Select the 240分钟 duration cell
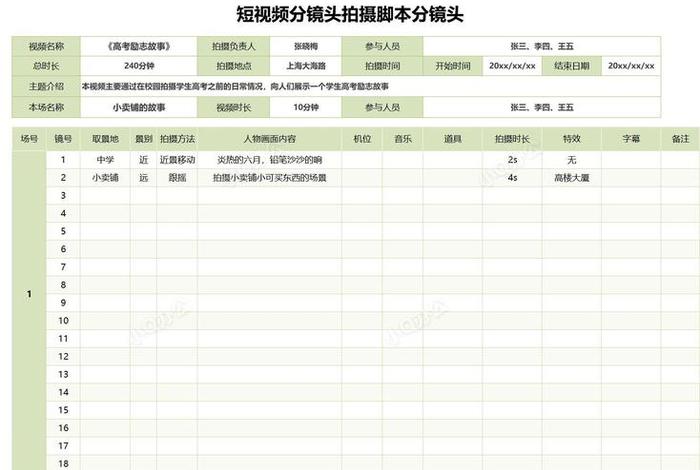700x470 pixels. (x=139, y=66)
